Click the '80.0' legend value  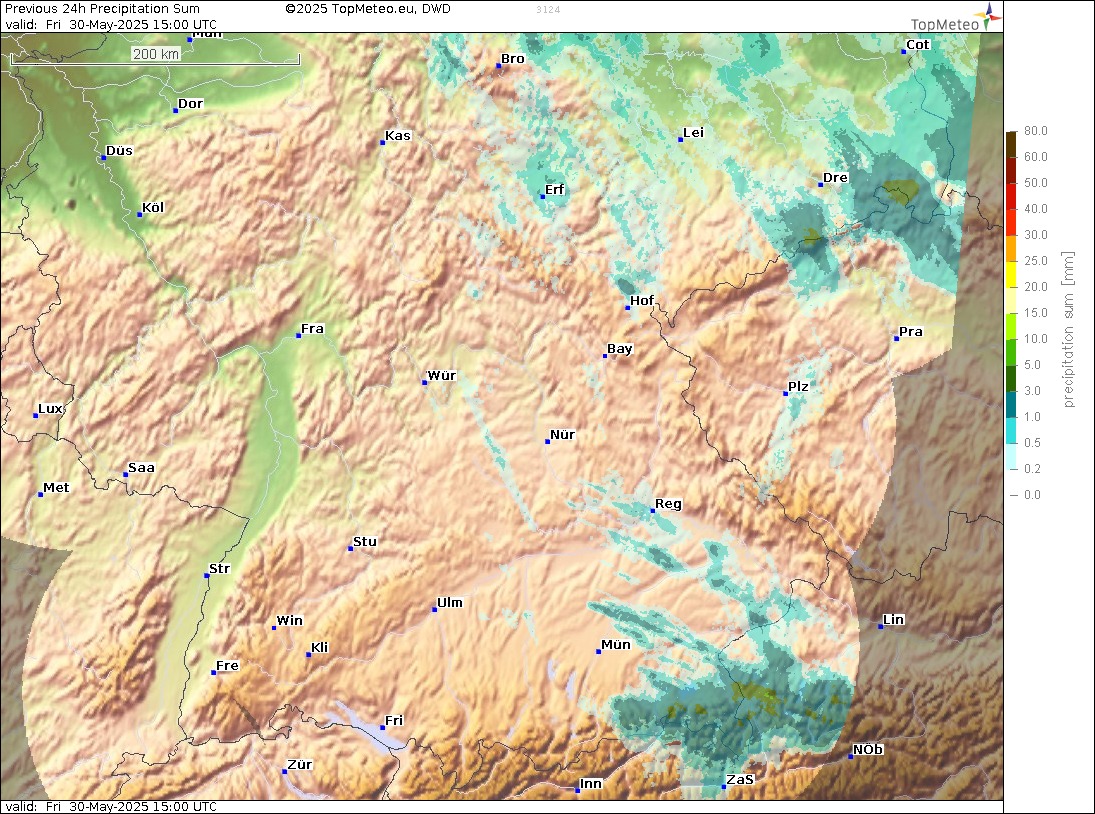(x=1036, y=131)
